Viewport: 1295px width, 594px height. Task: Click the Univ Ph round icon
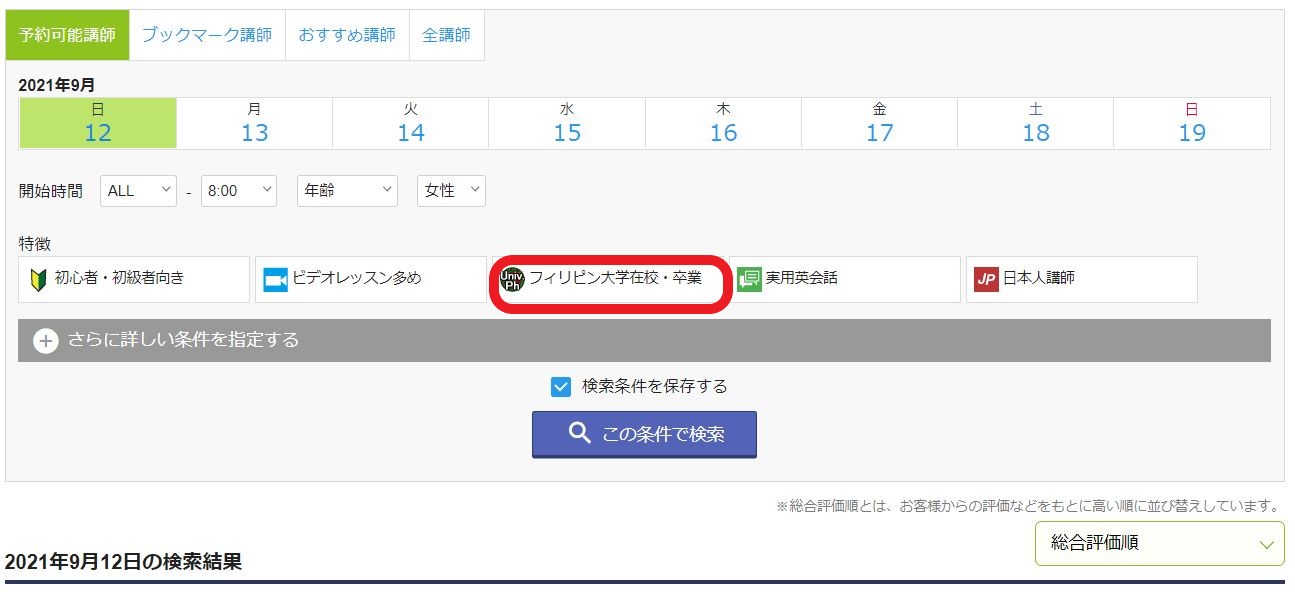point(512,280)
